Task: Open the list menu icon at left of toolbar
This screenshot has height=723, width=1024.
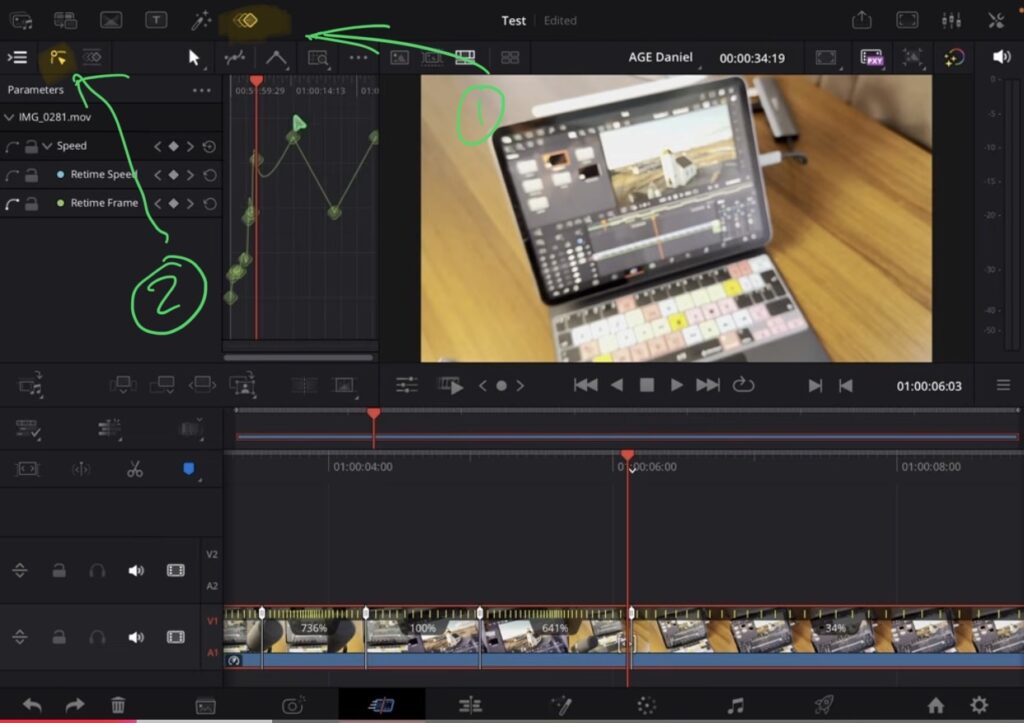Action: (17, 57)
